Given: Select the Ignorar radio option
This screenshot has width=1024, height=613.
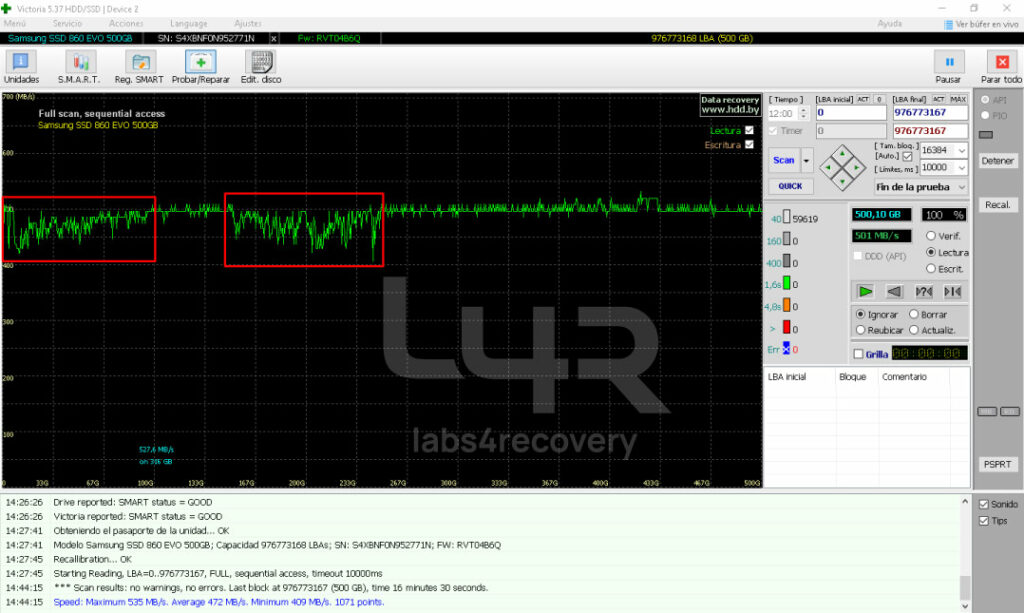Looking at the screenshot, I should [860, 314].
